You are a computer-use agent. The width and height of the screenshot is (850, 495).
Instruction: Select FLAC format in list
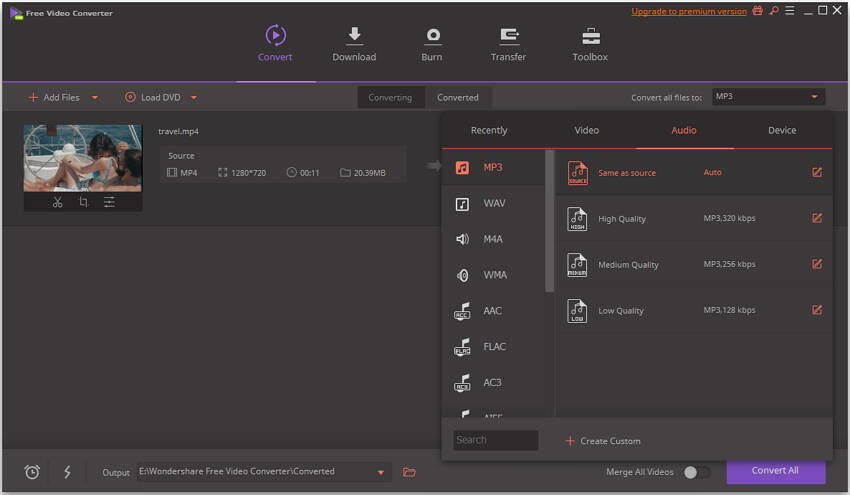click(493, 346)
